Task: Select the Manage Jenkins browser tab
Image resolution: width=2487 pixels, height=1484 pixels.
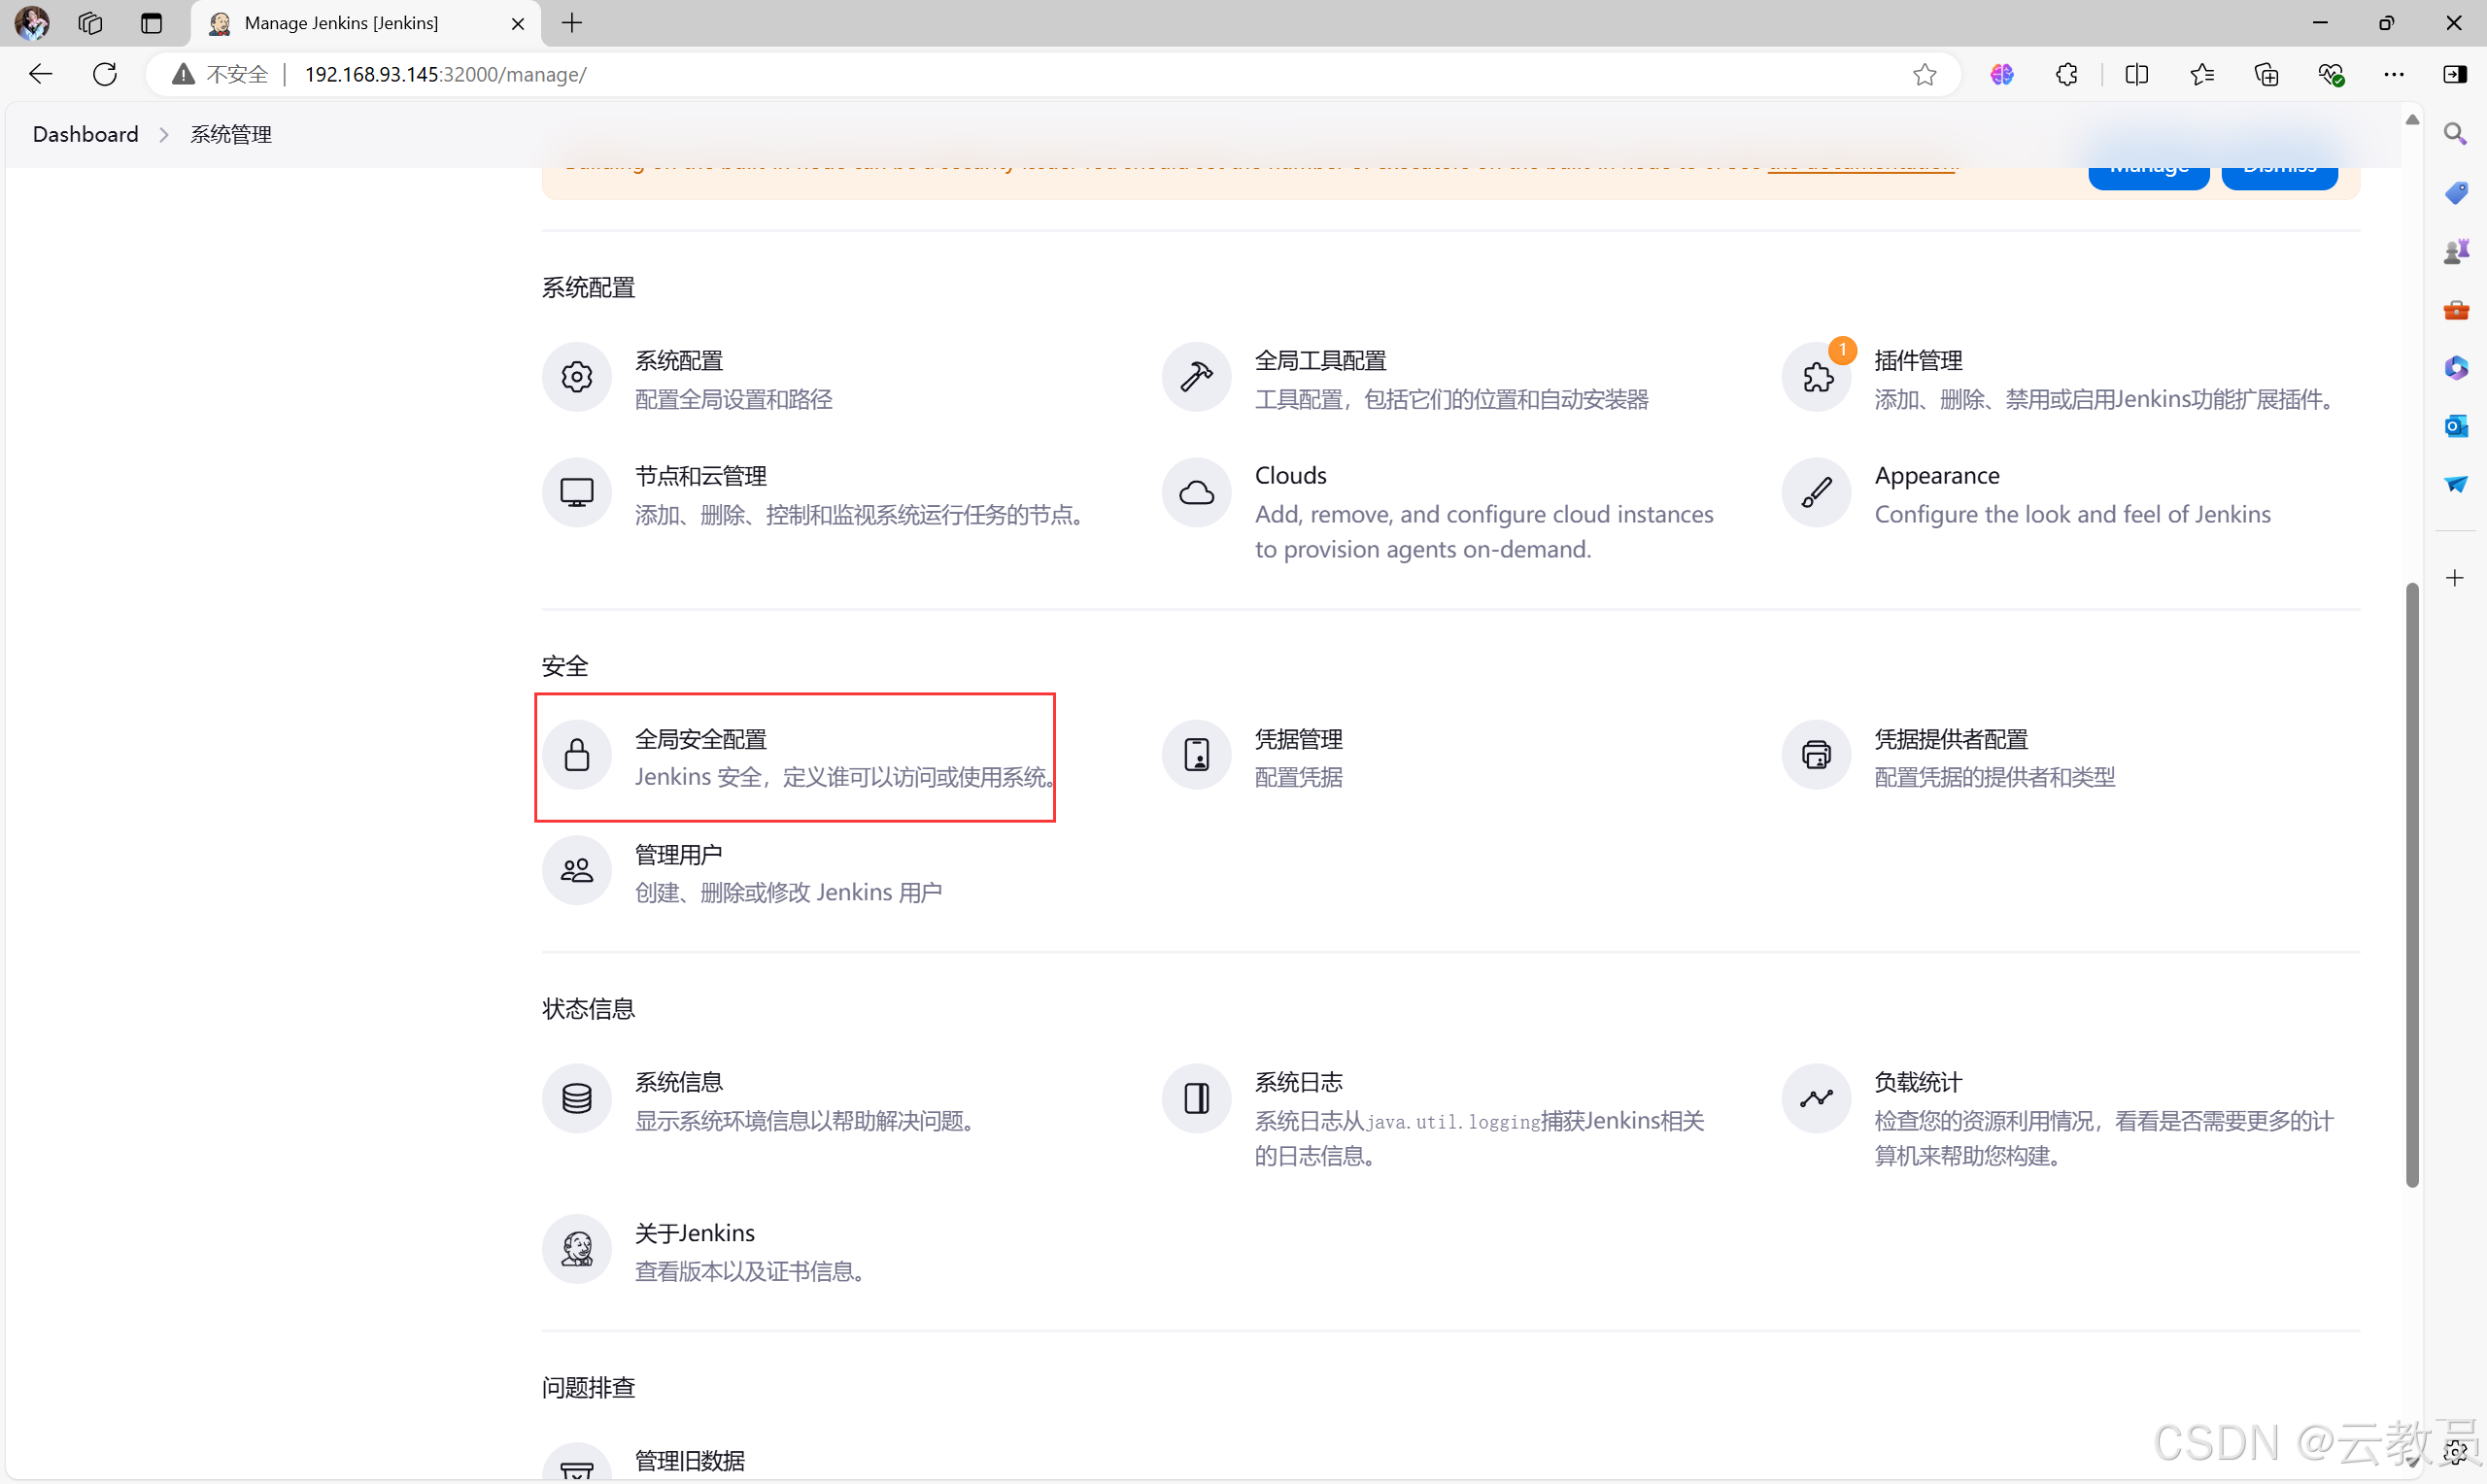Action: 366,23
